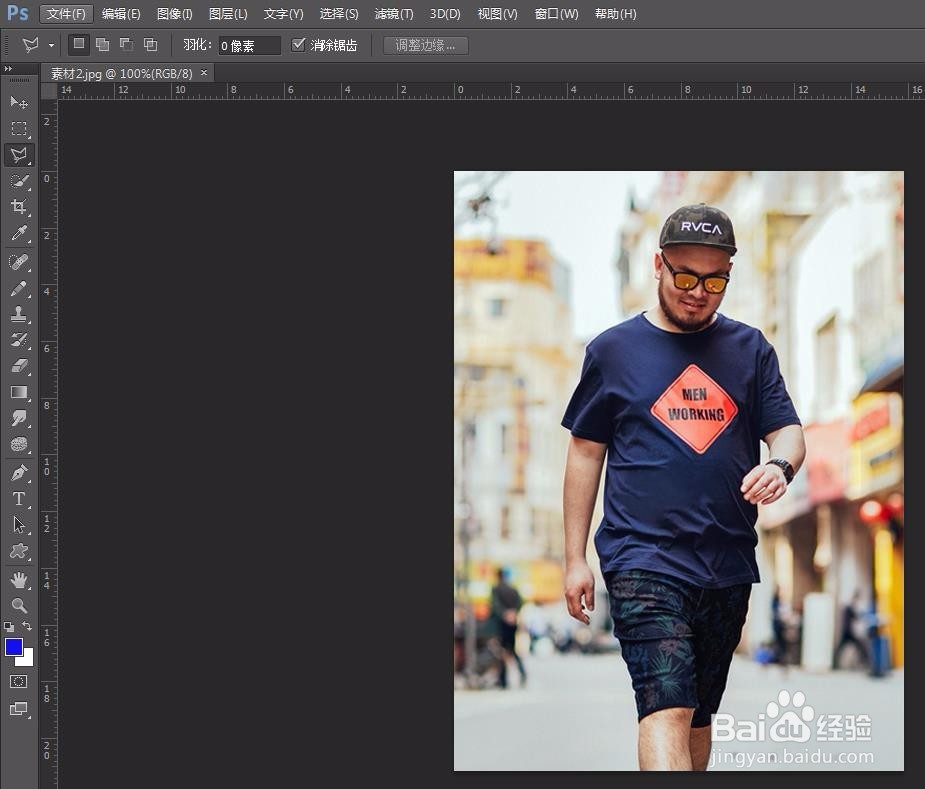Click the 羽化 feather input field
This screenshot has width=925, height=789.
coord(250,45)
